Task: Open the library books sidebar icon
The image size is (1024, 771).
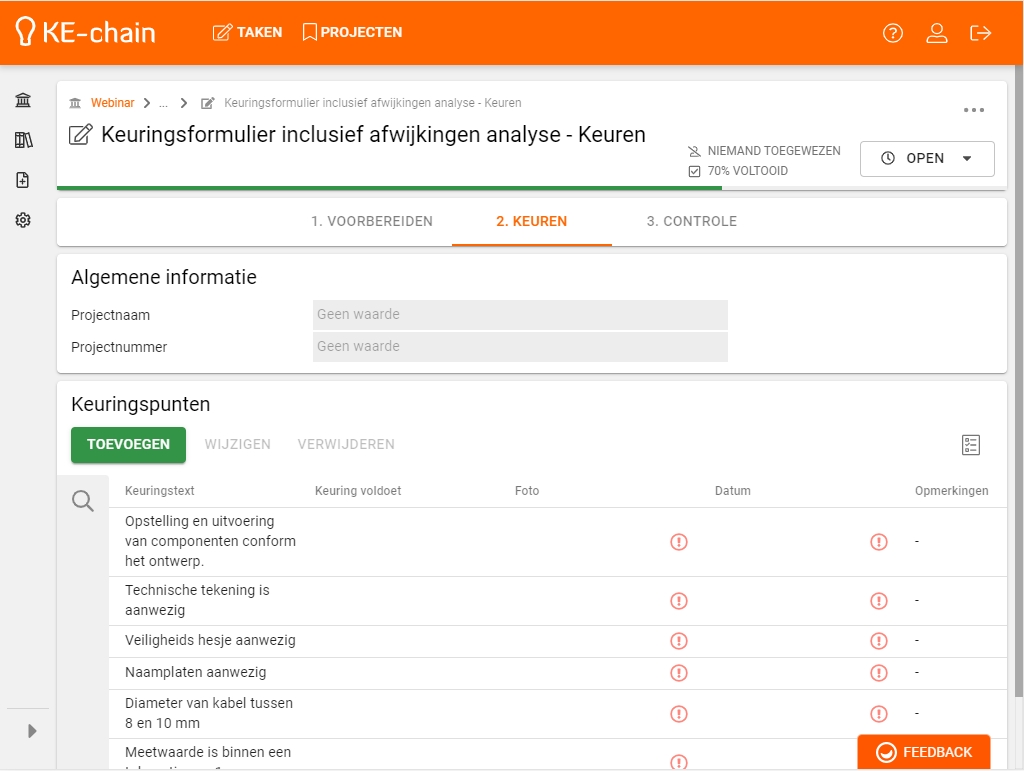Action: click(23, 140)
